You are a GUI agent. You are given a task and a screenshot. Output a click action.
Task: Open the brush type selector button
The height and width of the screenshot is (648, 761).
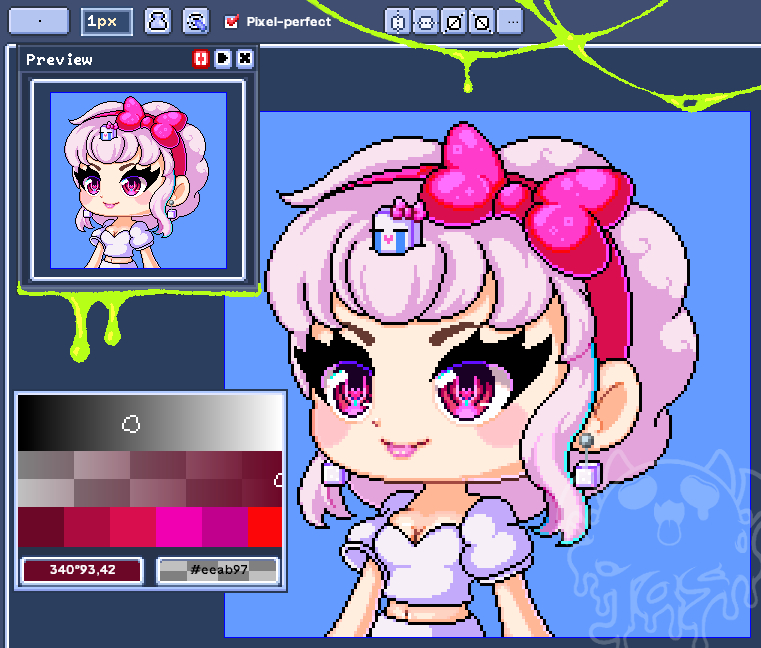pos(38,21)
